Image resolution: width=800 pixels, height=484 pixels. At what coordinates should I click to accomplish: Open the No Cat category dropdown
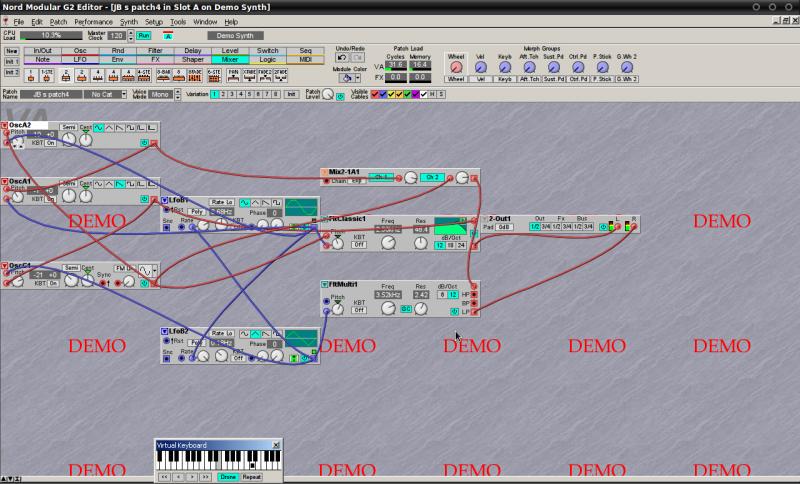point(123,94)
